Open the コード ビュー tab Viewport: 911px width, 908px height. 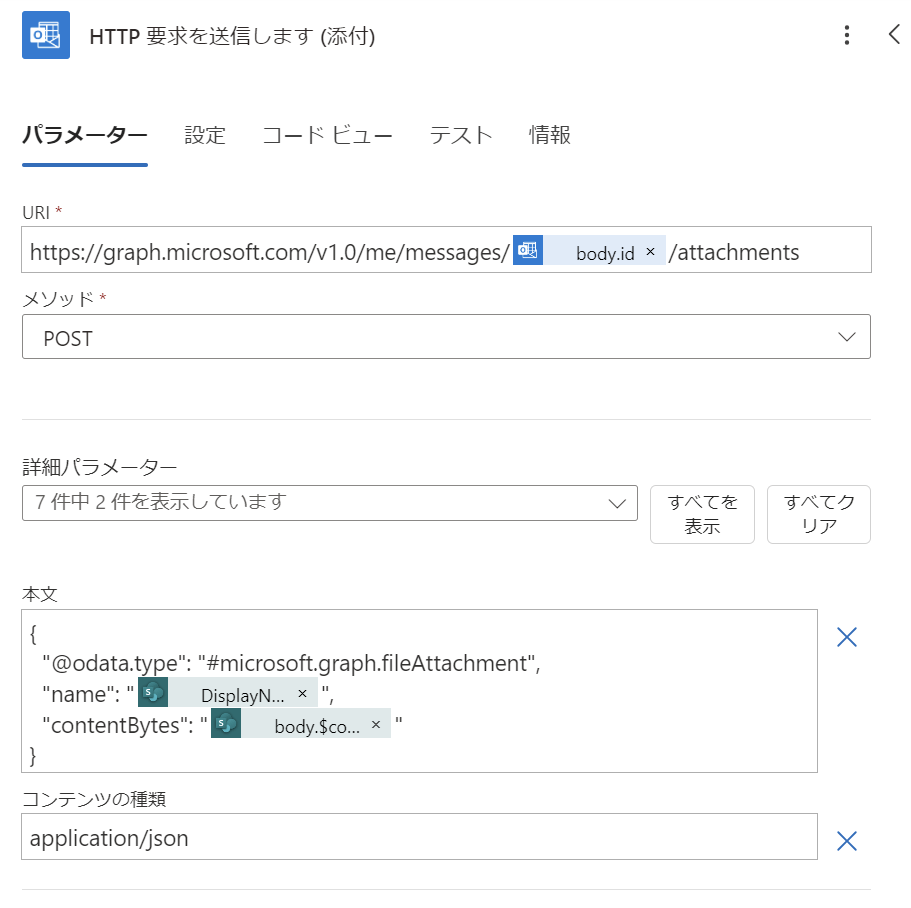327,135
